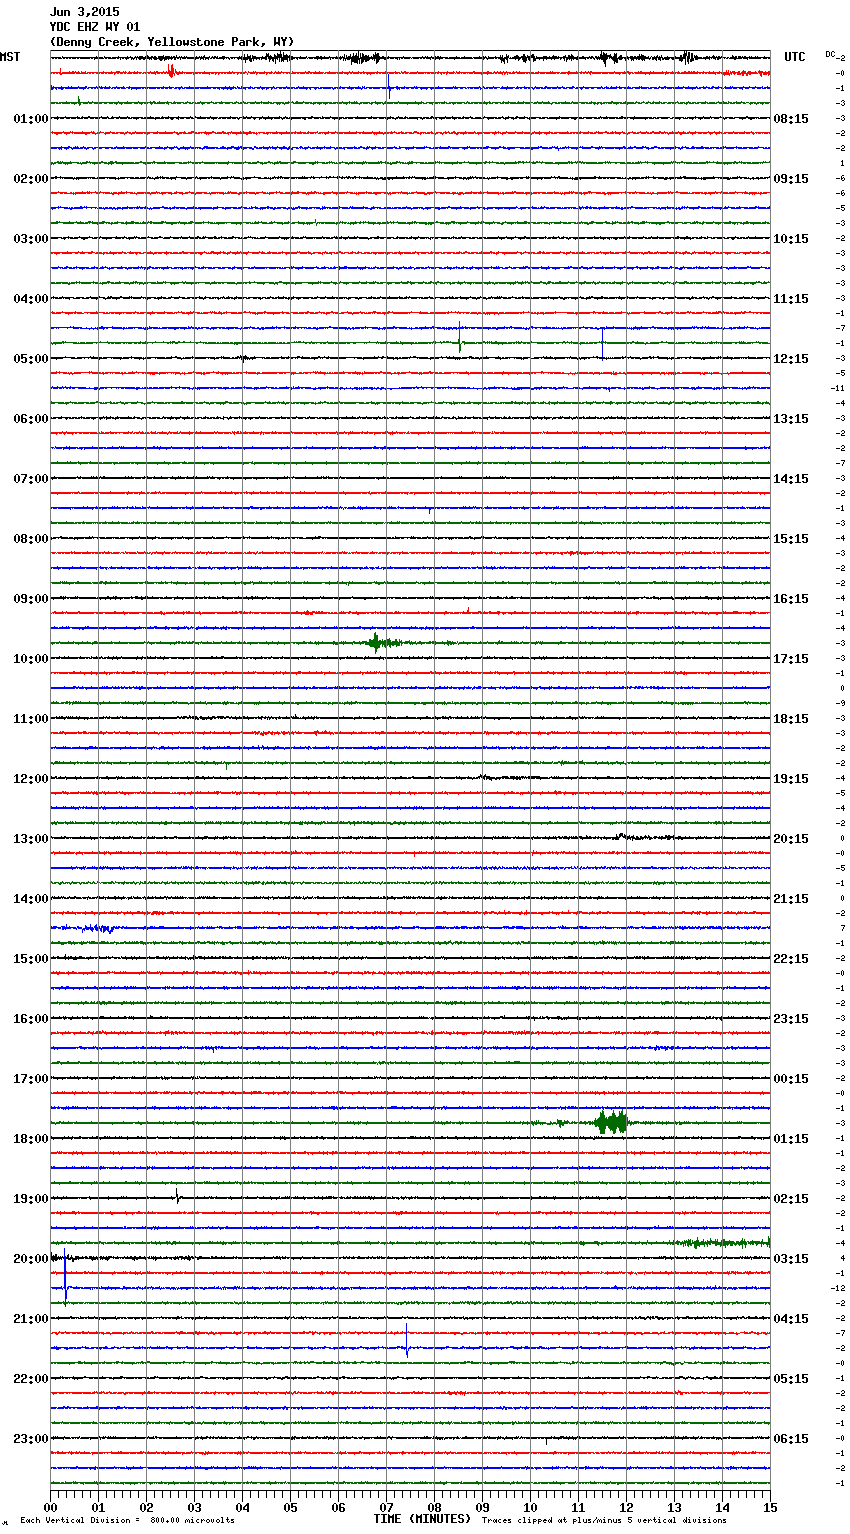Click the UTC time zone label
This screenshot has width=850, height=1534.
click(794, 57)
